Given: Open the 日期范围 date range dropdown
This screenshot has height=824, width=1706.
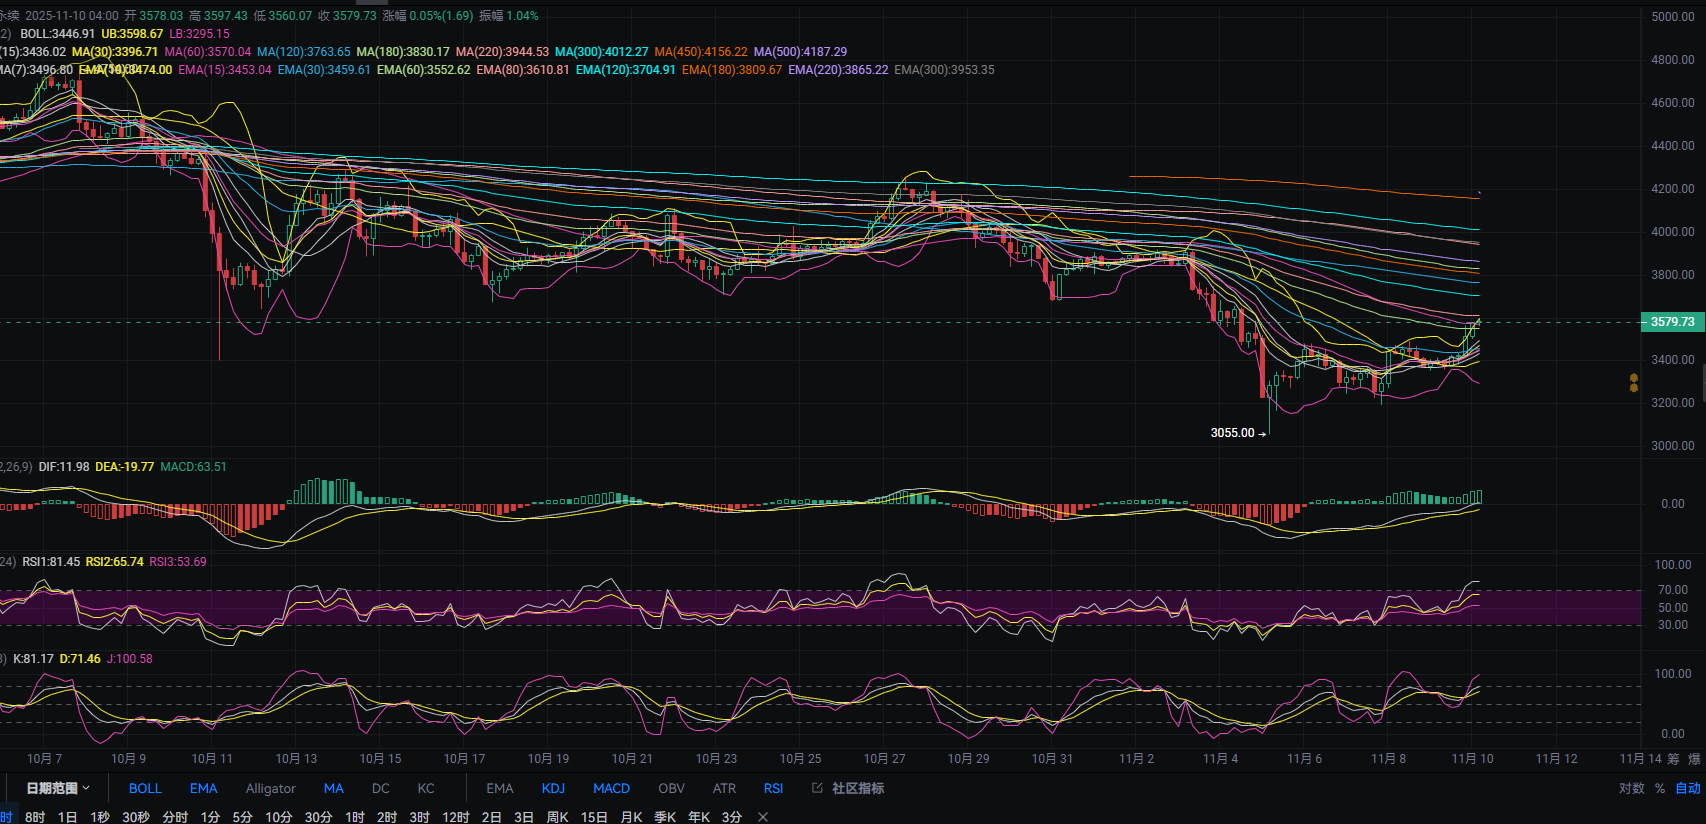Looking at the screenshot, I should (x=57, y=788).
